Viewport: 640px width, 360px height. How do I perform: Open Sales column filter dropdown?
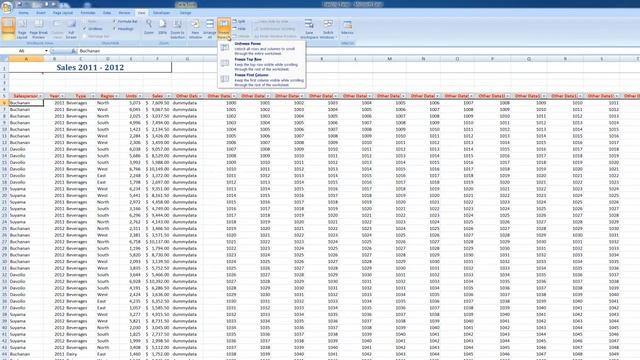coord(168,96)
